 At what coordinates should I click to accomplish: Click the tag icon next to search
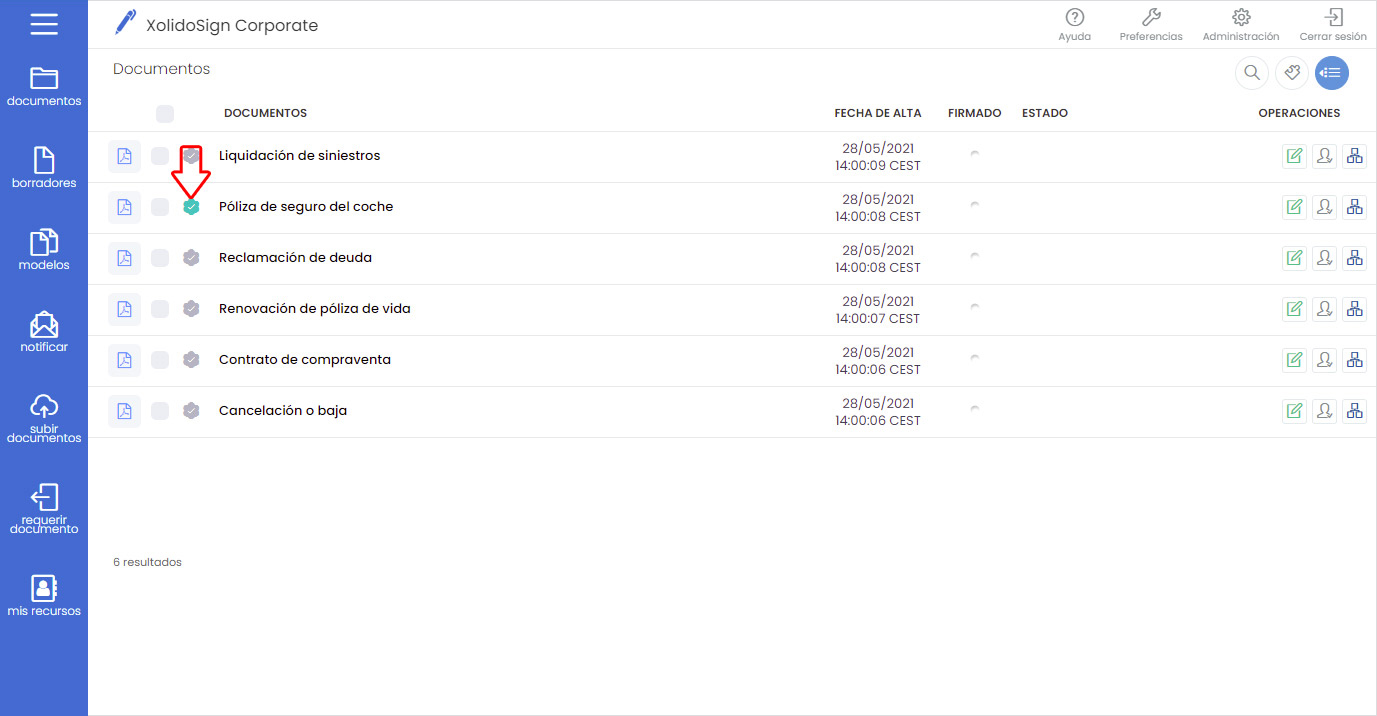pos(1291,73)
